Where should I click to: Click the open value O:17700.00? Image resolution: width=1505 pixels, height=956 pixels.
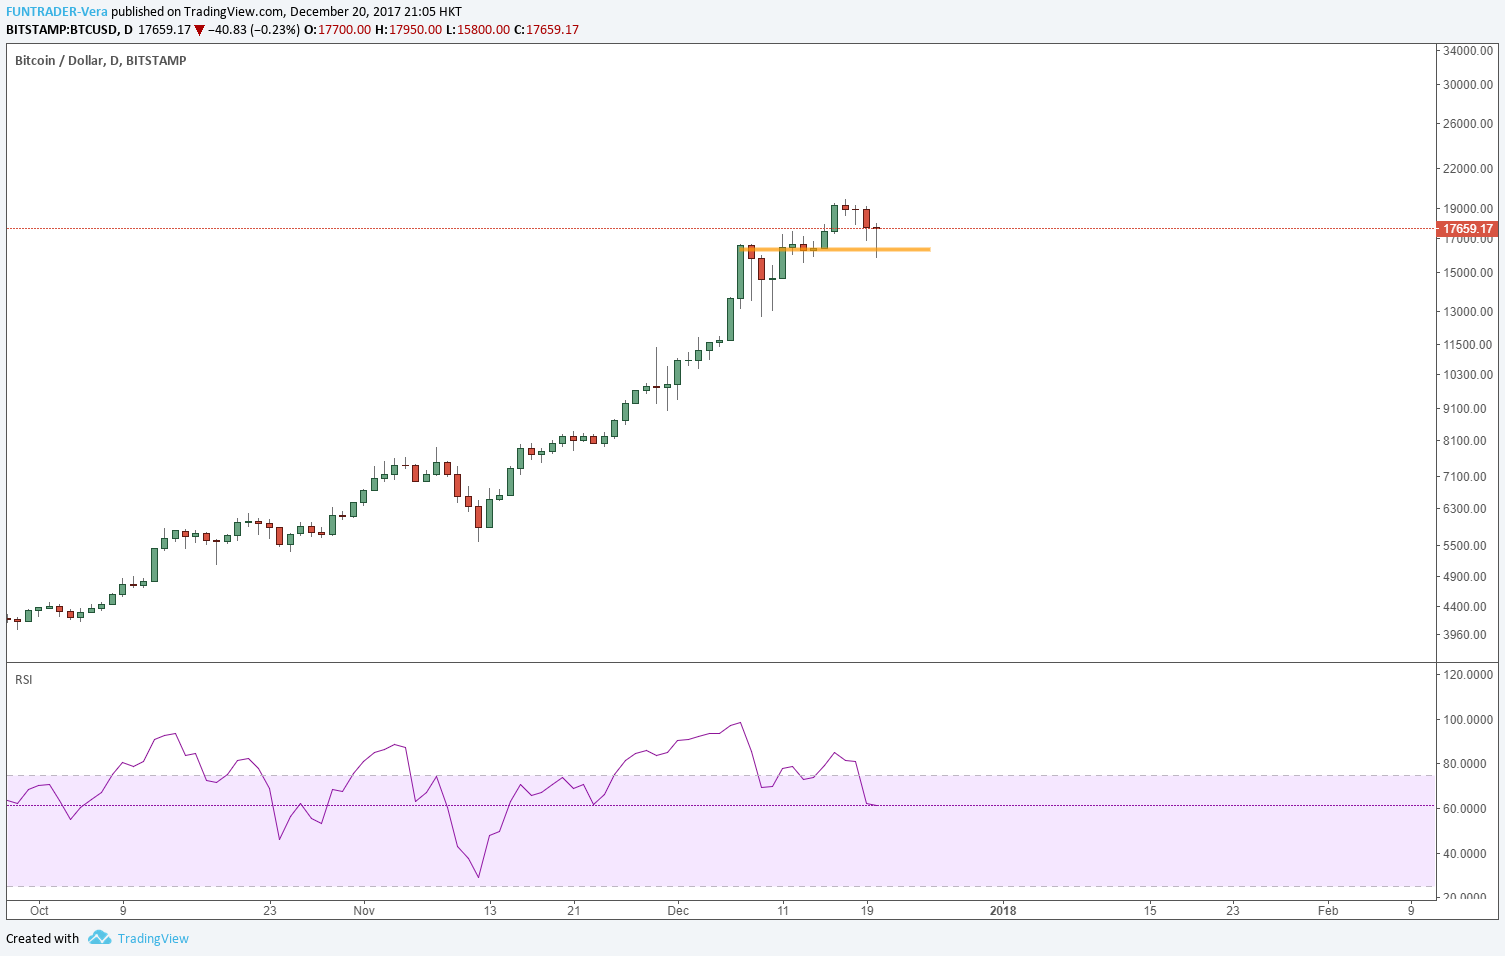point(338,30)
